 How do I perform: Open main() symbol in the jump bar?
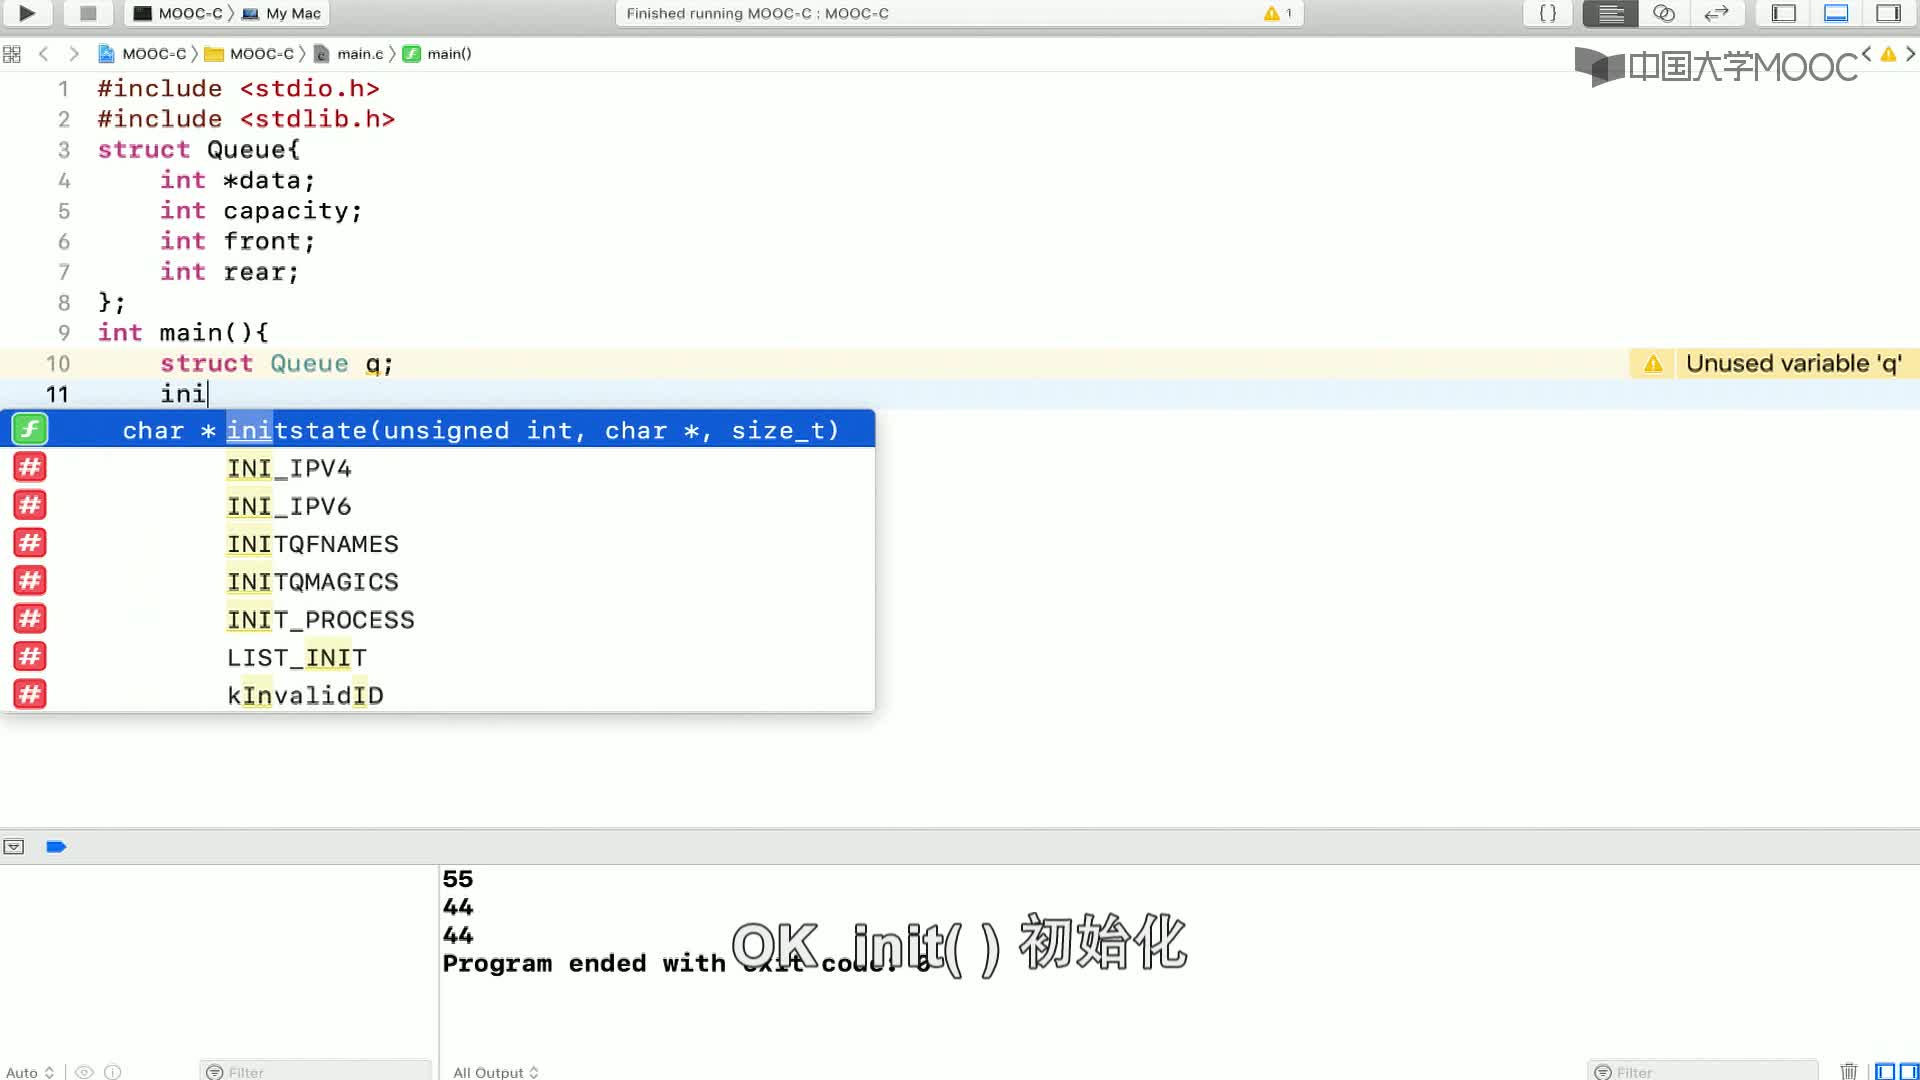[x=437, y=54]
